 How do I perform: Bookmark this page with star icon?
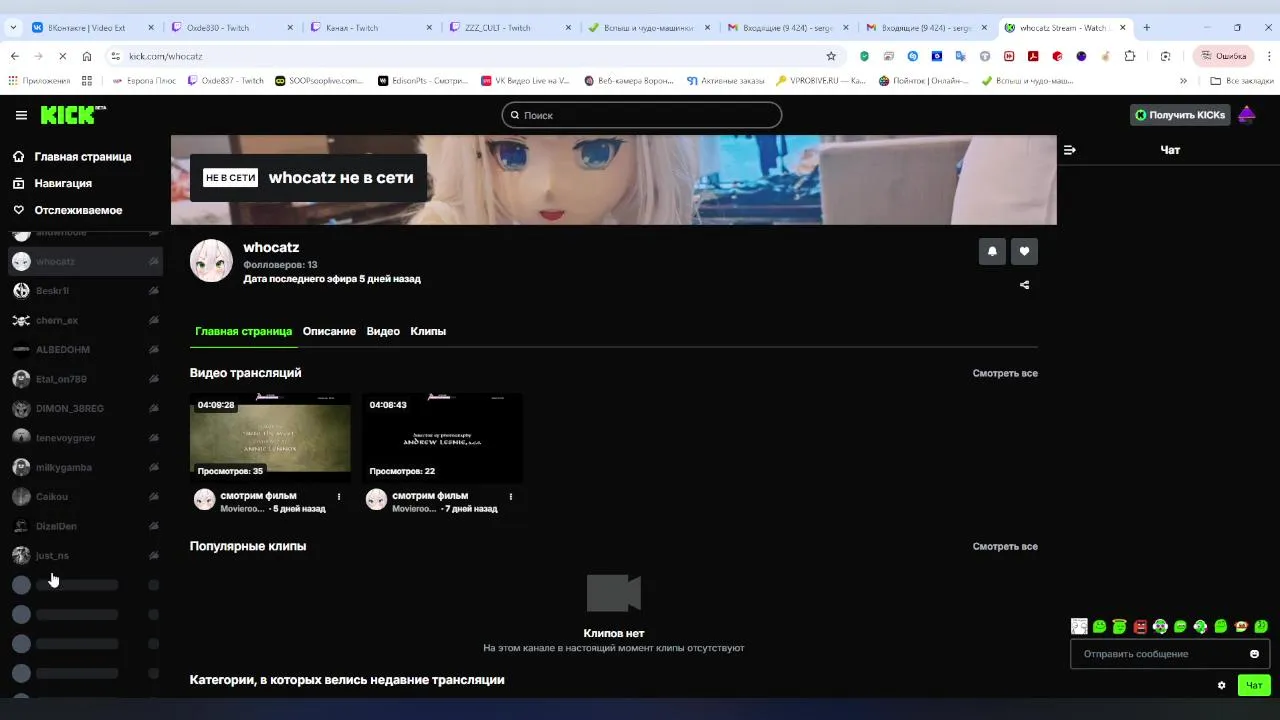pyautogui.click(x=830, y=57)
